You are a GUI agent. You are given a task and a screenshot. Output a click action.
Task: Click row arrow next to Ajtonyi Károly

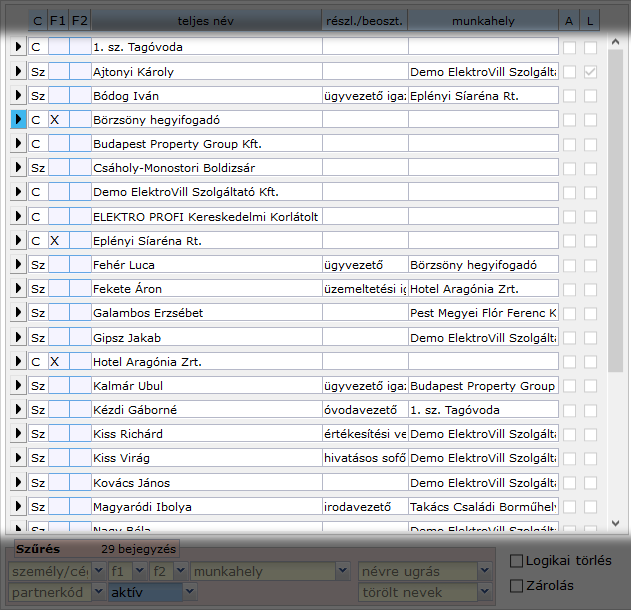pos(18,71)
